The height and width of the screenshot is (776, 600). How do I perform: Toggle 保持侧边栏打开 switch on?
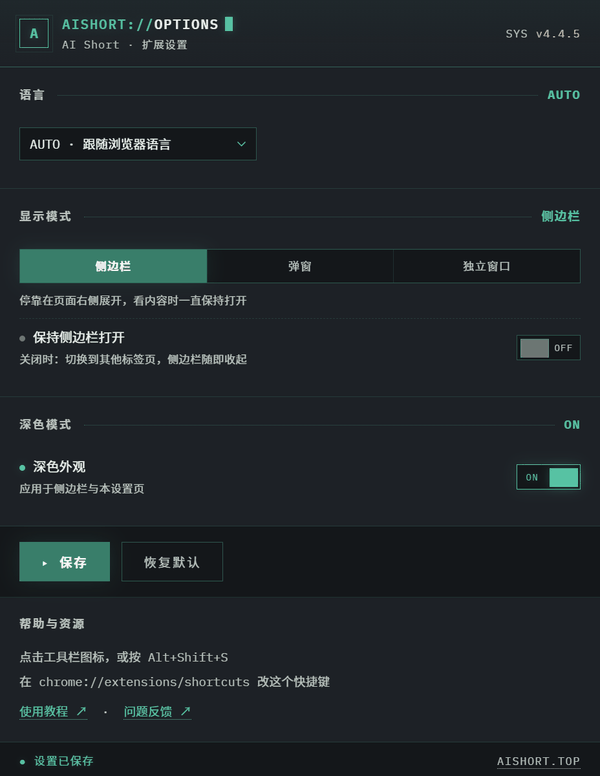pyautogui.click(x=548, y=348)
